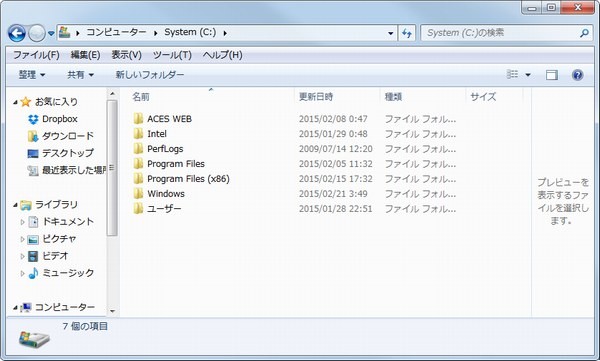
Task: Click コンピューター breadcrumb in address bar
Action: coord(116,32)
